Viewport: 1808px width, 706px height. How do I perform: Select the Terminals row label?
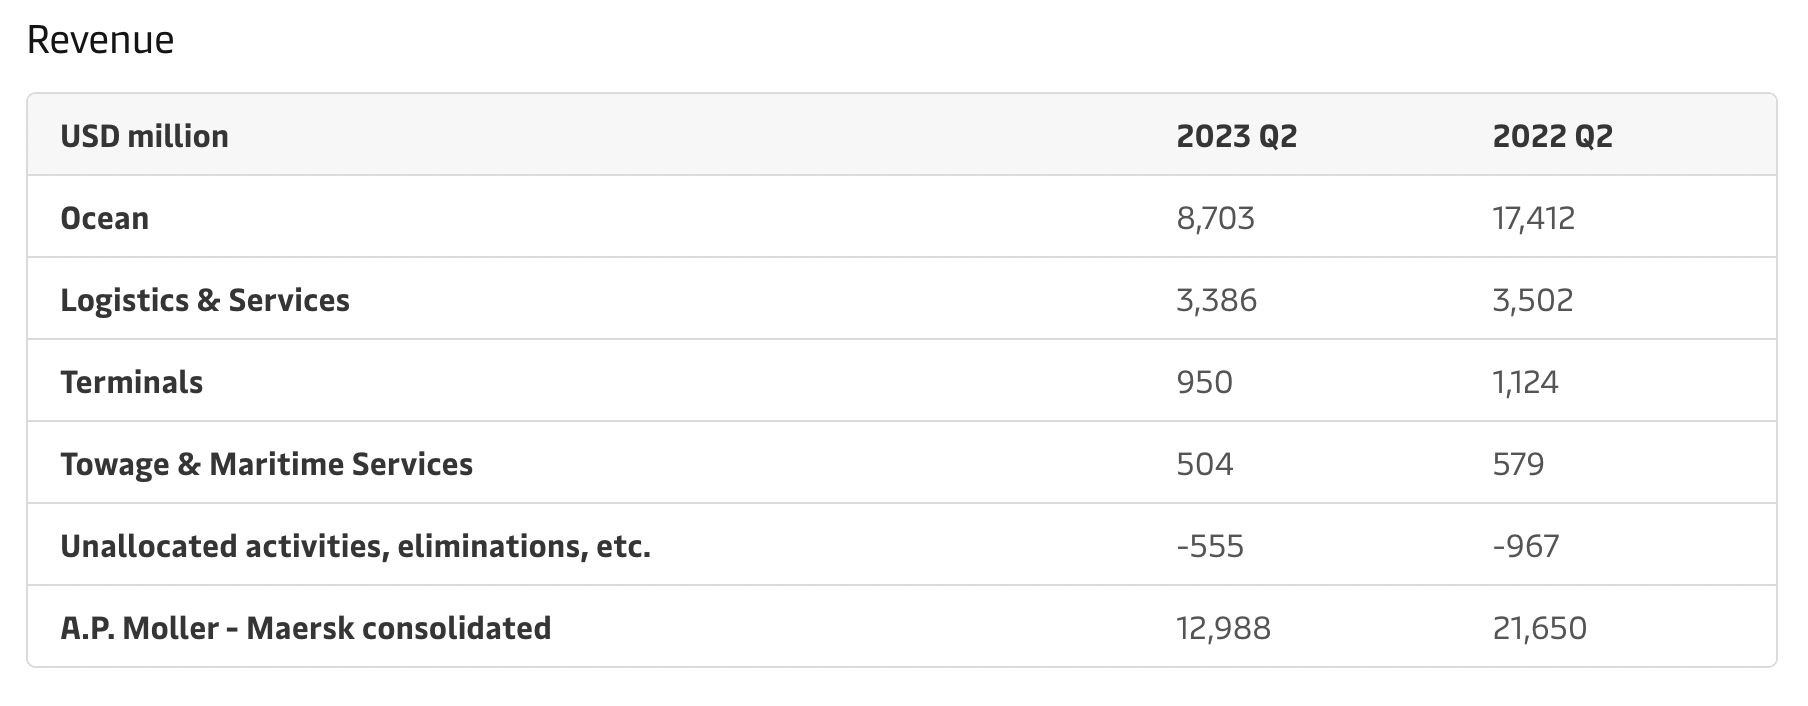pyautogui.click(x=131, y=382)
